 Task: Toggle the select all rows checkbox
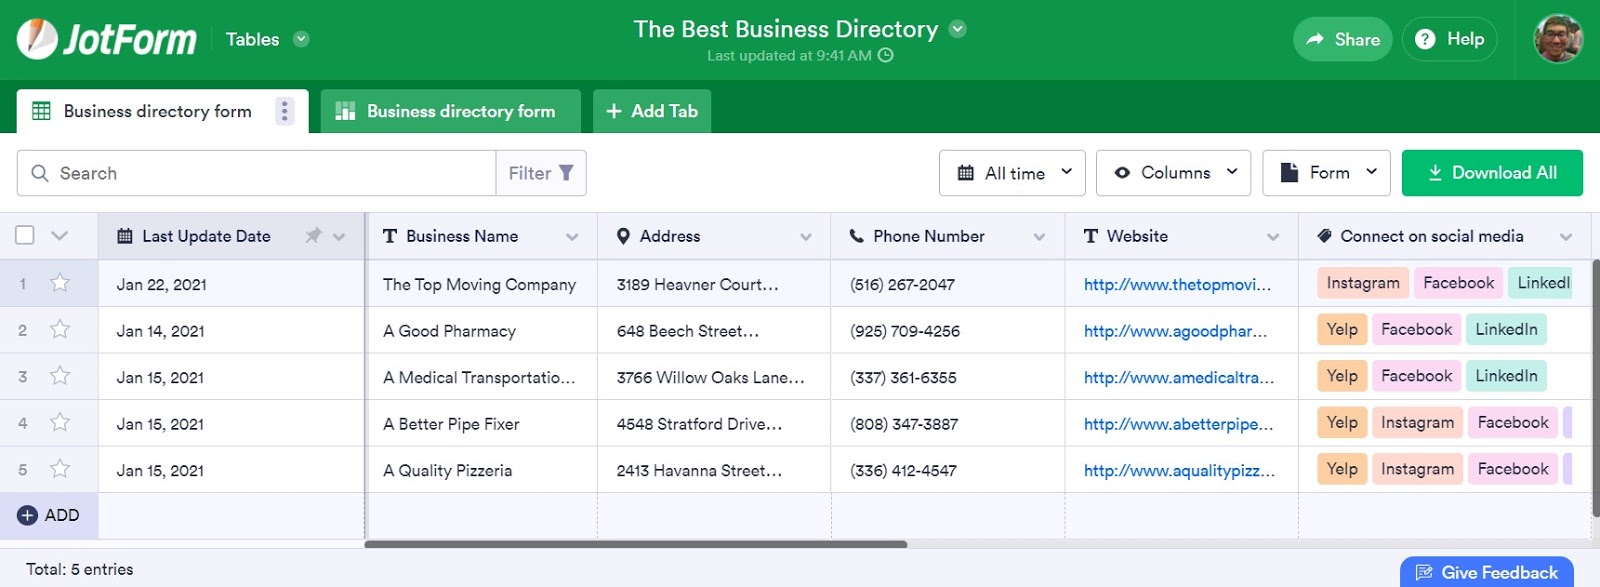(25, 235)
